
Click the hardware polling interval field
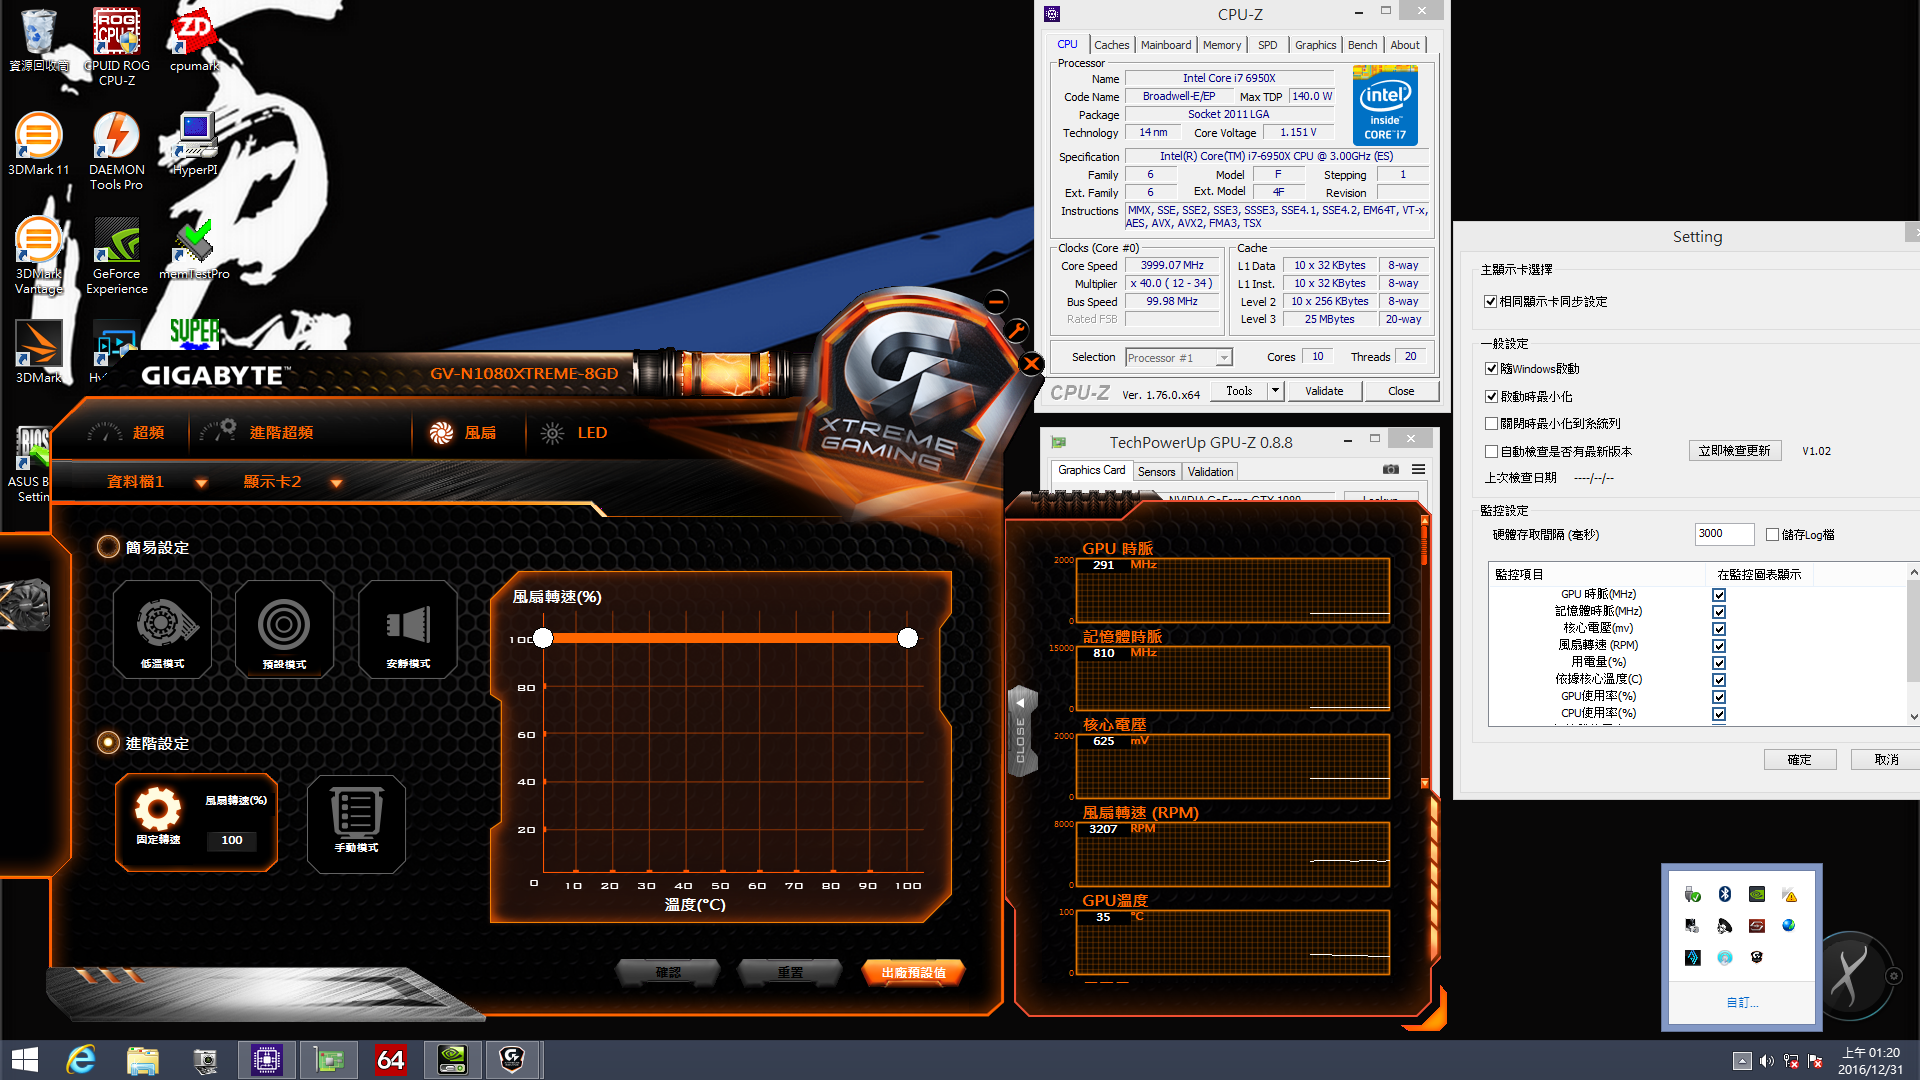point(1724,534)
